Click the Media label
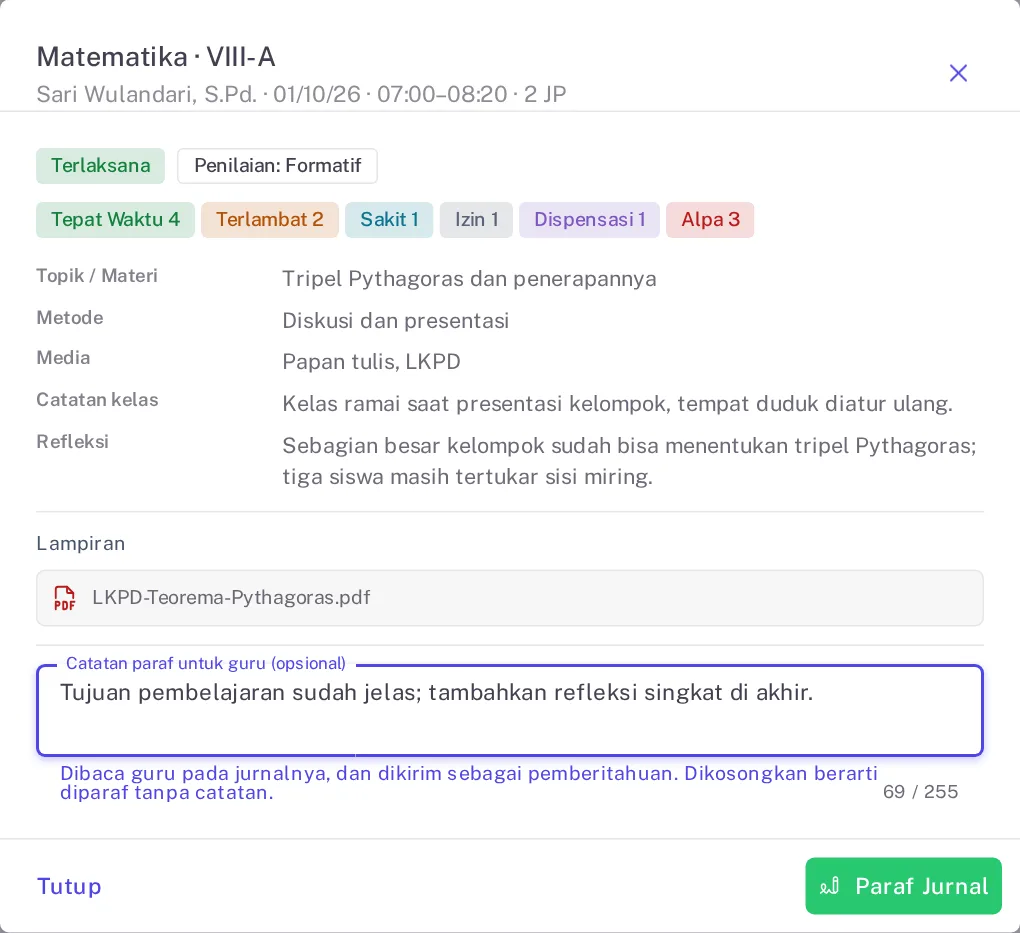The height and width of the screenshot is (933, 1020). pos(63,358)
